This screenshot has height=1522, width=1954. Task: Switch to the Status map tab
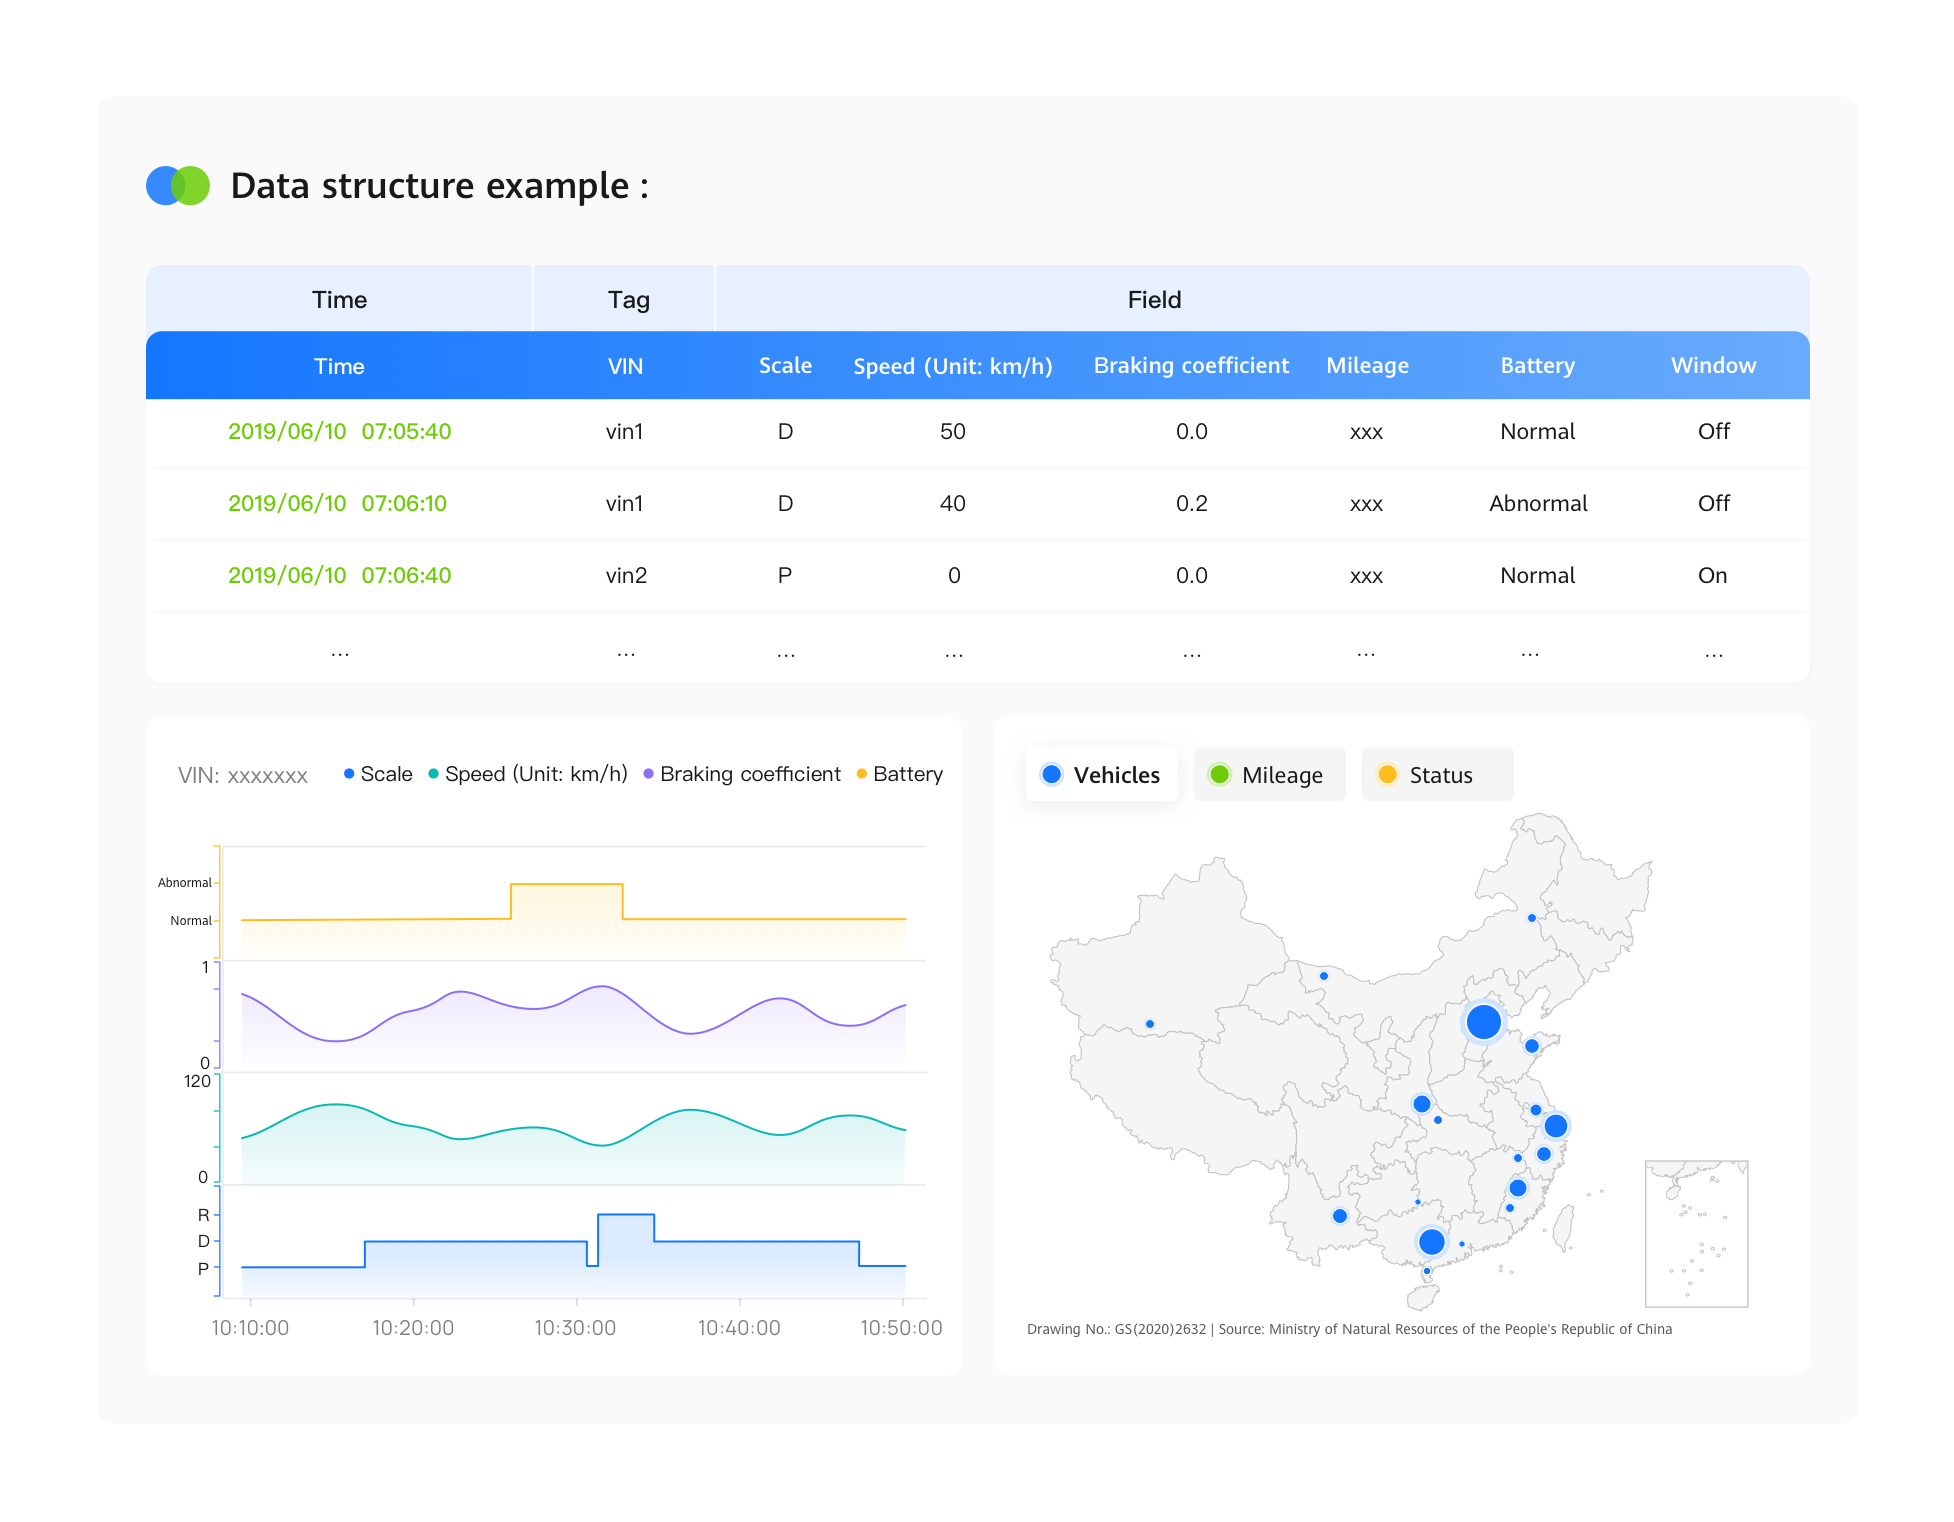click(1436, 775)
